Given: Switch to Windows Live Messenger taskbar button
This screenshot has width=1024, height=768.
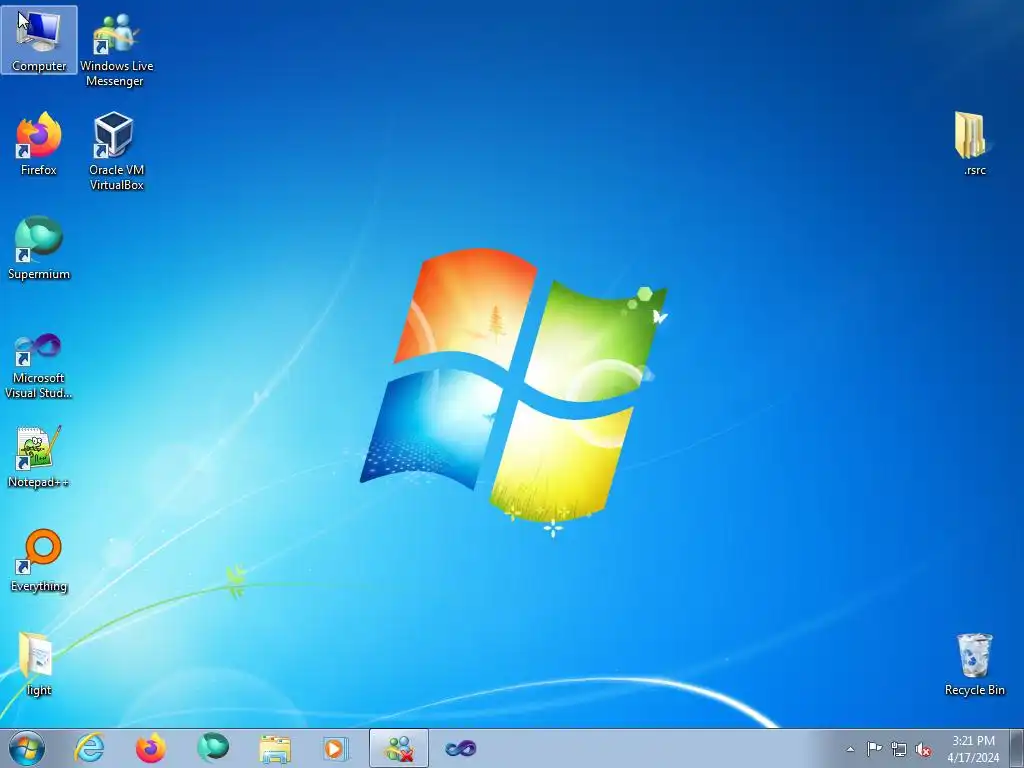Looking at the screenshot, I should pyautogui.click(x=399, y=748).
